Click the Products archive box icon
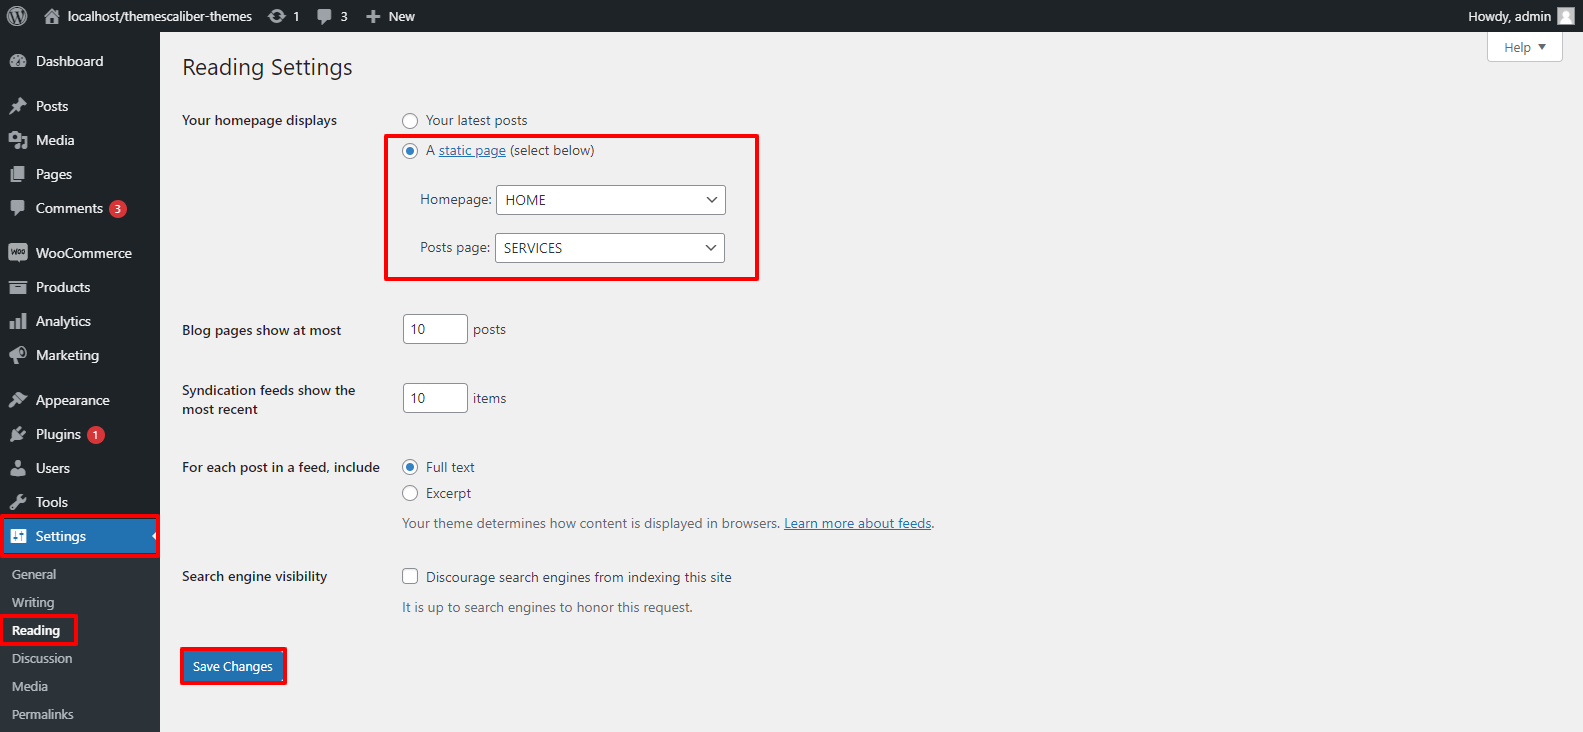Image resolution: width=1583 pixels, height=732 pixels. (x=18, y=287)
